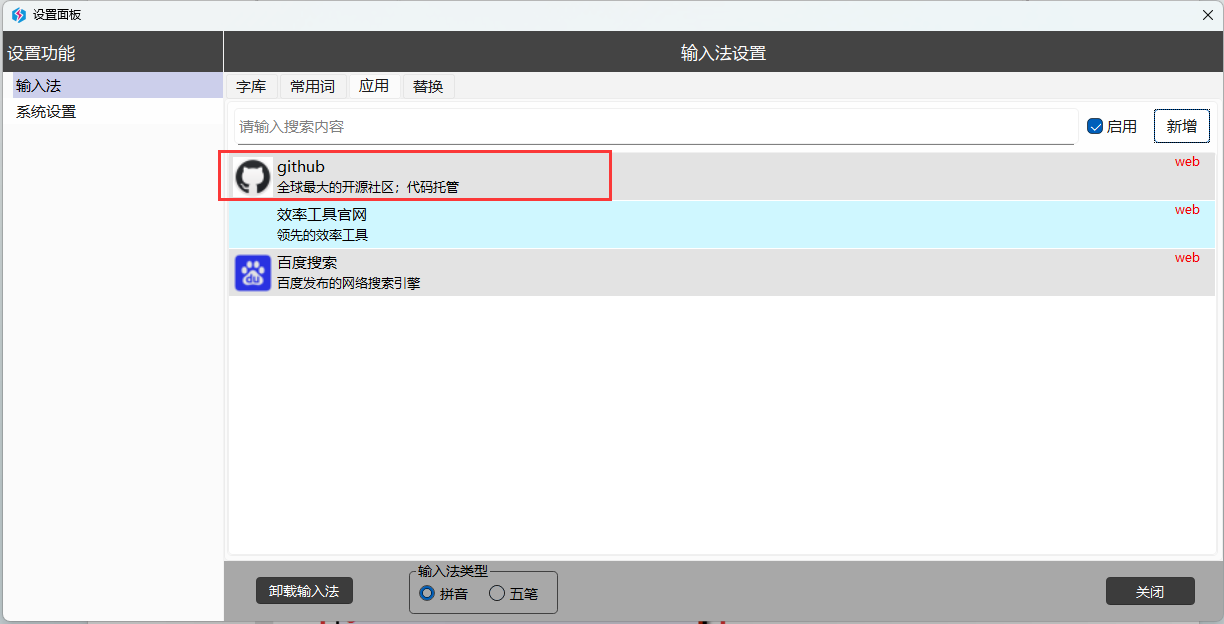1224x624 pixels.
Task: Click the web label on 百度搜索 row
Action: coord(1187,258)
